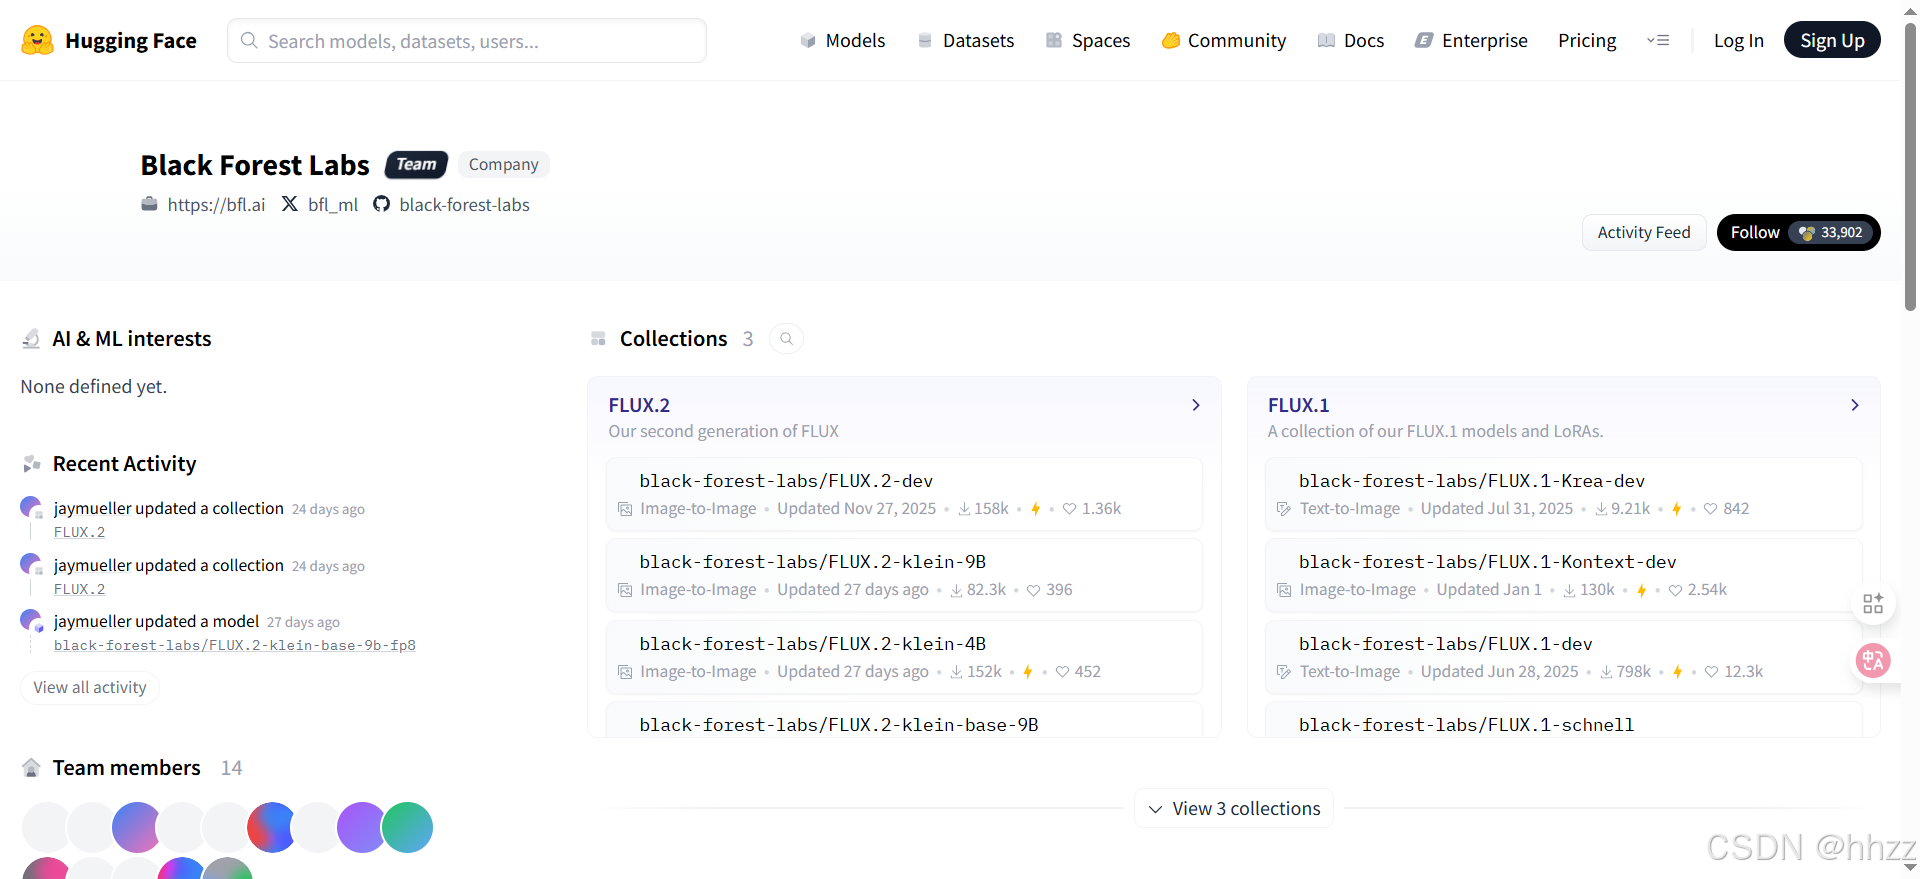This screenshot has height=879, width=1920.
Task: Click the translate floating icon
Action: point(1873,660)
